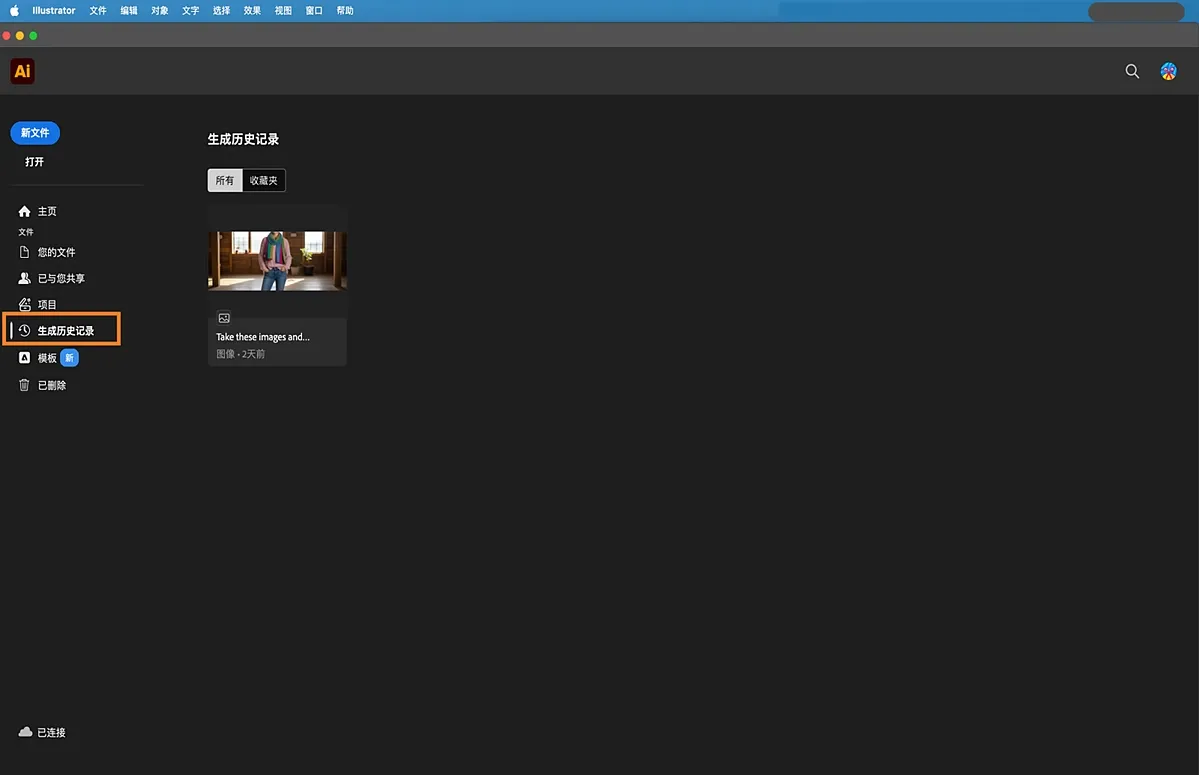Switch to the 收藏夹 filter tab
Screen dimensions: 1199x775
tap(264, 181)
